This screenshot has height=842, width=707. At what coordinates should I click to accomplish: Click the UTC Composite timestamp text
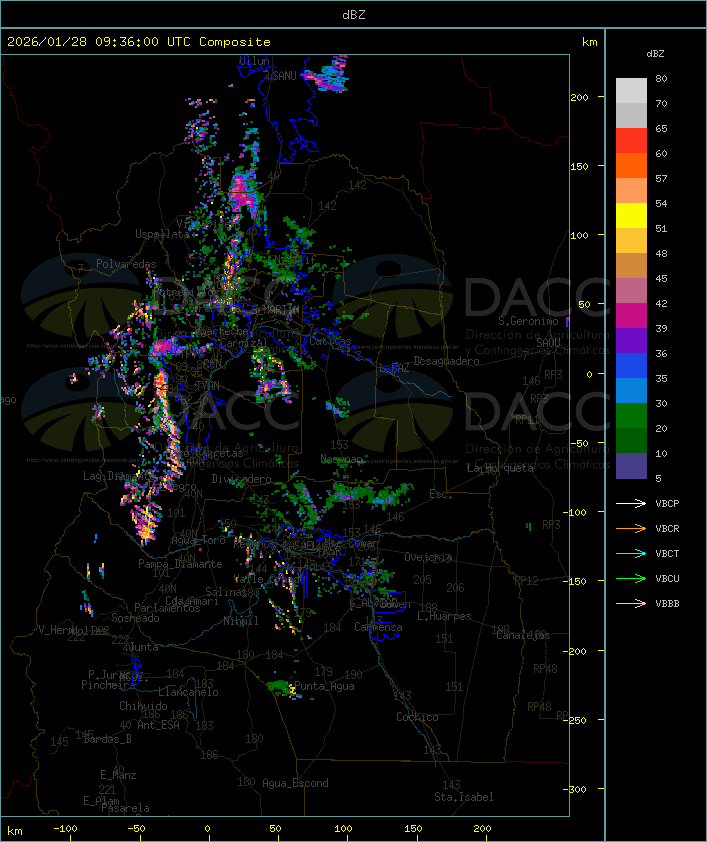point(139,42)
